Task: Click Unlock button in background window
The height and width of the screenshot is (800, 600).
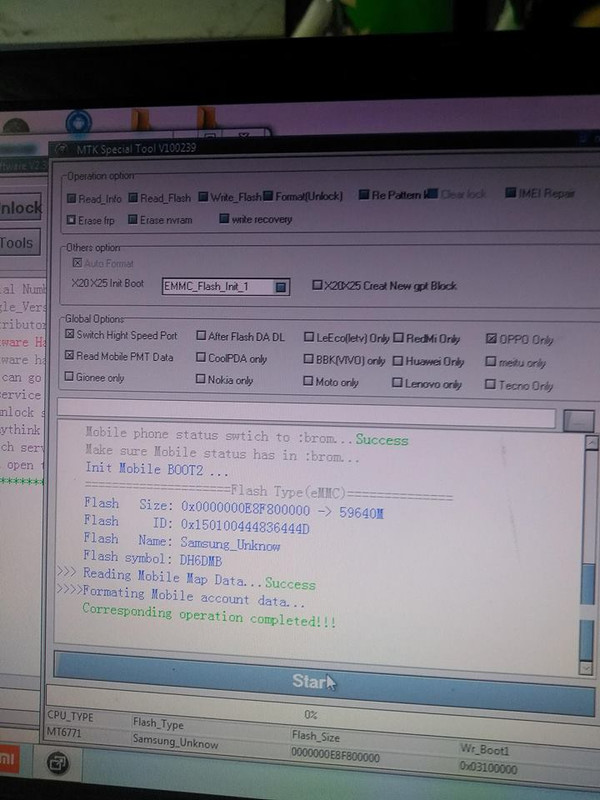Action: click(x=20, y=207)
